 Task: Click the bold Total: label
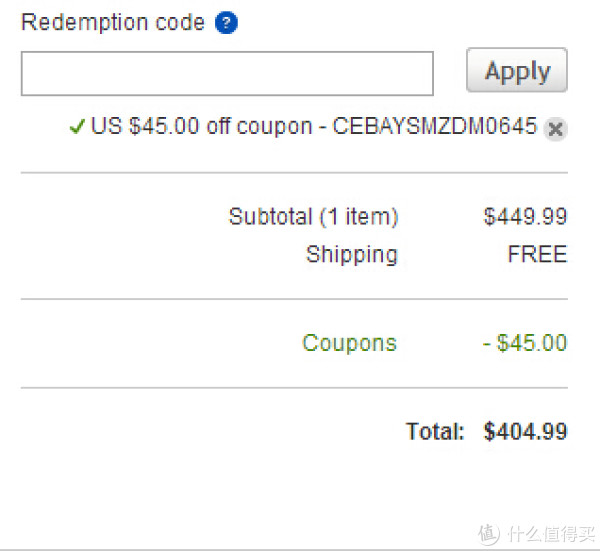pyautogui.click(x=435, y=431)
